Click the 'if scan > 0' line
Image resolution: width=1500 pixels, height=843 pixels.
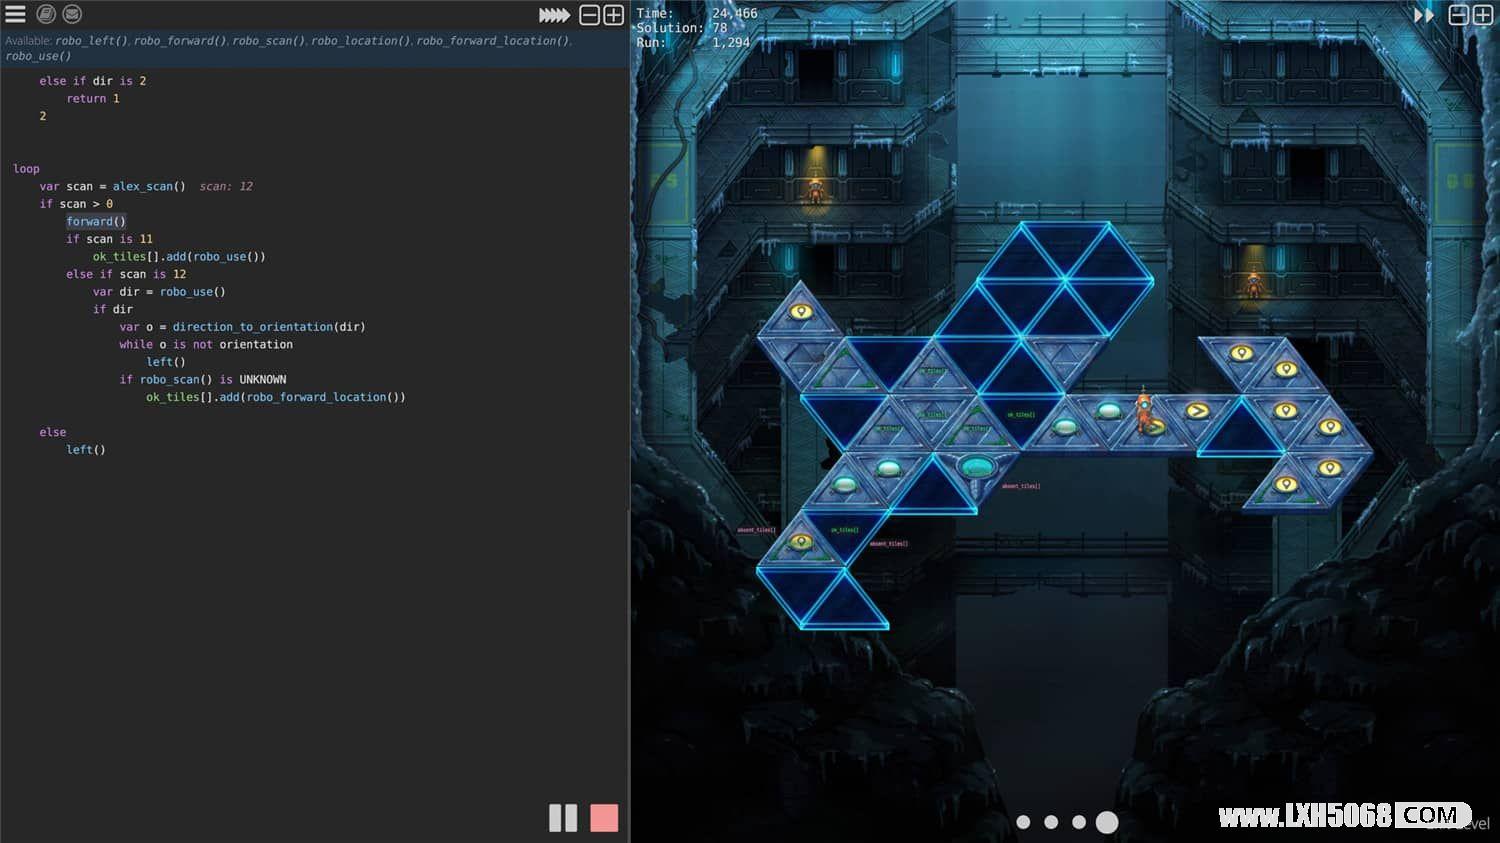[76, 204]
